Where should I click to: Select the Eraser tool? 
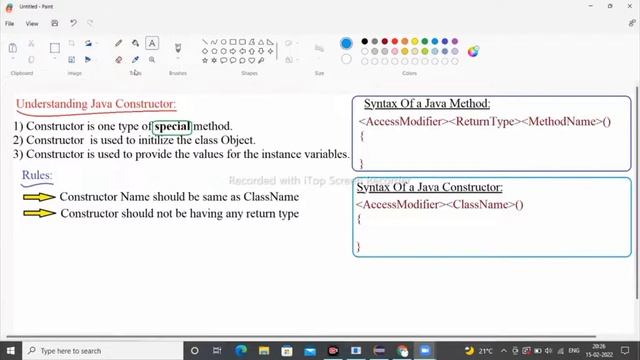pos(118,60)
